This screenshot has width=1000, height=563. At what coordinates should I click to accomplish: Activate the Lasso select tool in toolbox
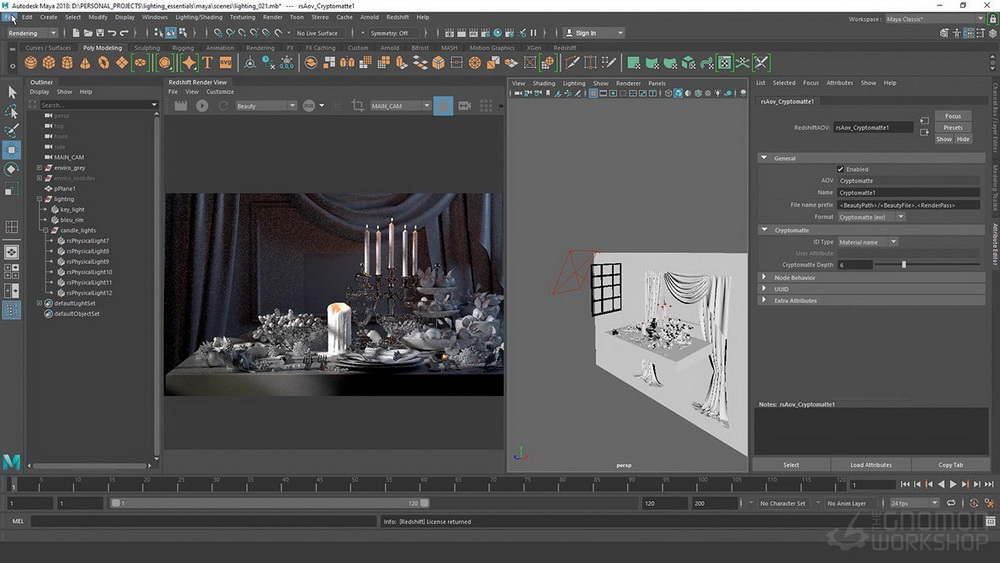pyautogui.click(x=11, y=112)
